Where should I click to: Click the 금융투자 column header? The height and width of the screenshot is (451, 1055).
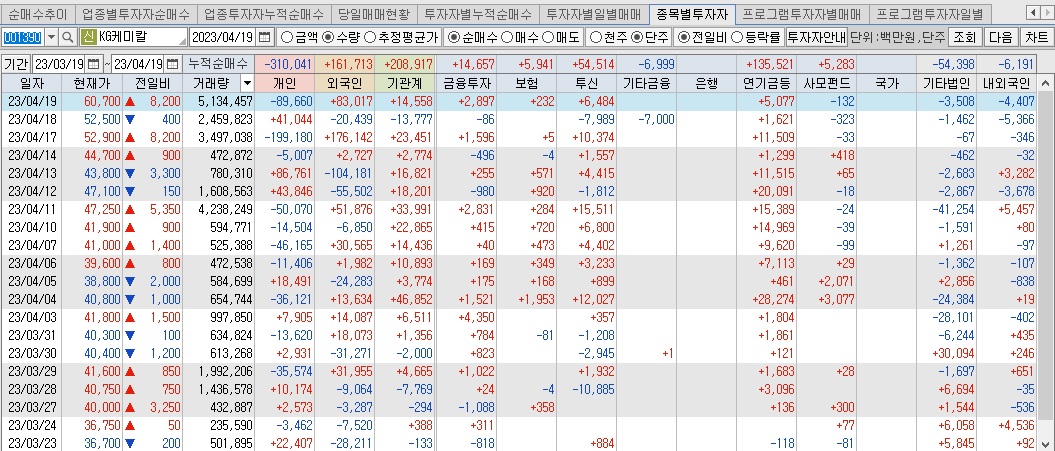(x=467, y=84)
